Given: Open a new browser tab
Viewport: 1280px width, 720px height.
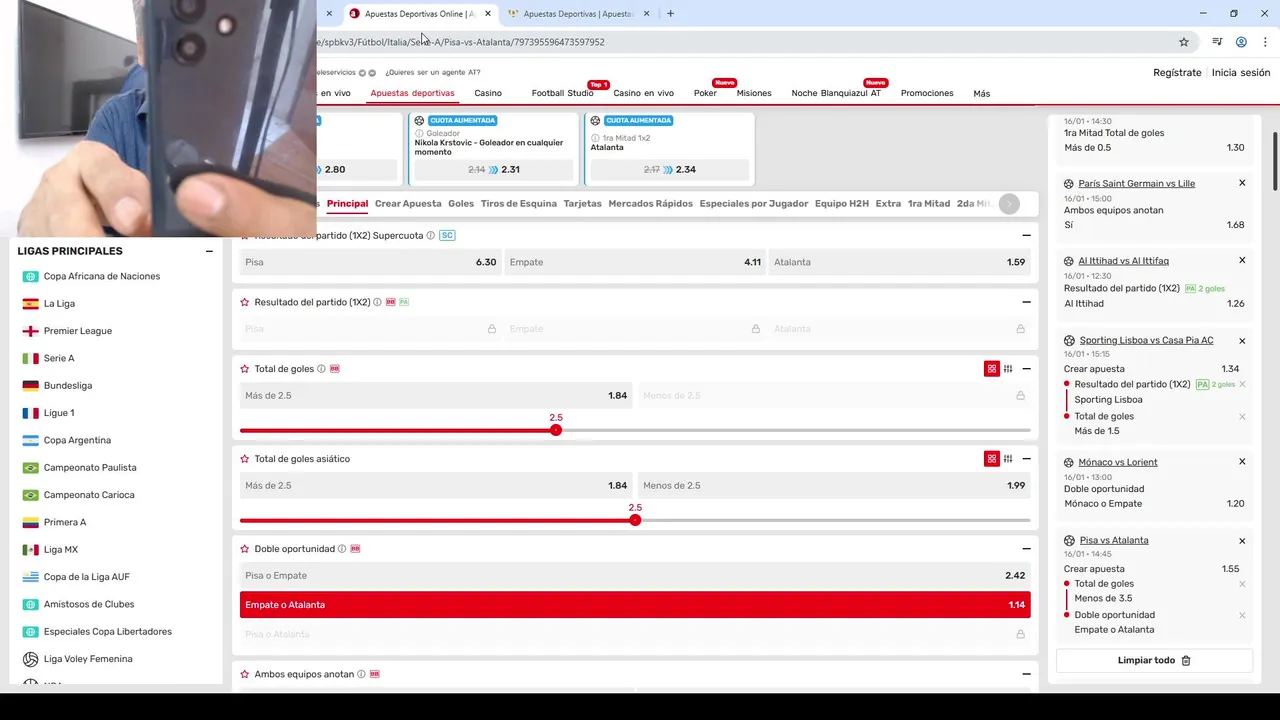Looking at the screenshot, I should [x=670, y=14].
